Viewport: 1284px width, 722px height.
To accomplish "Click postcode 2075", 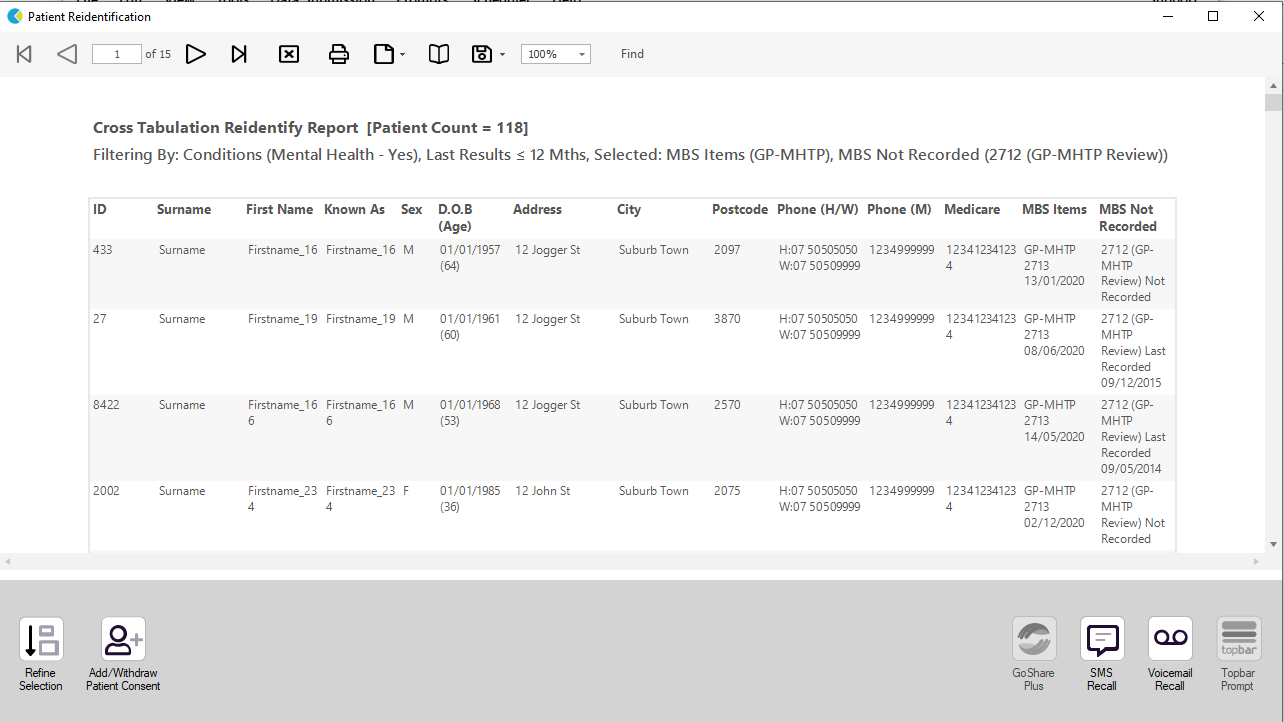I will click(x=727, y=491).
